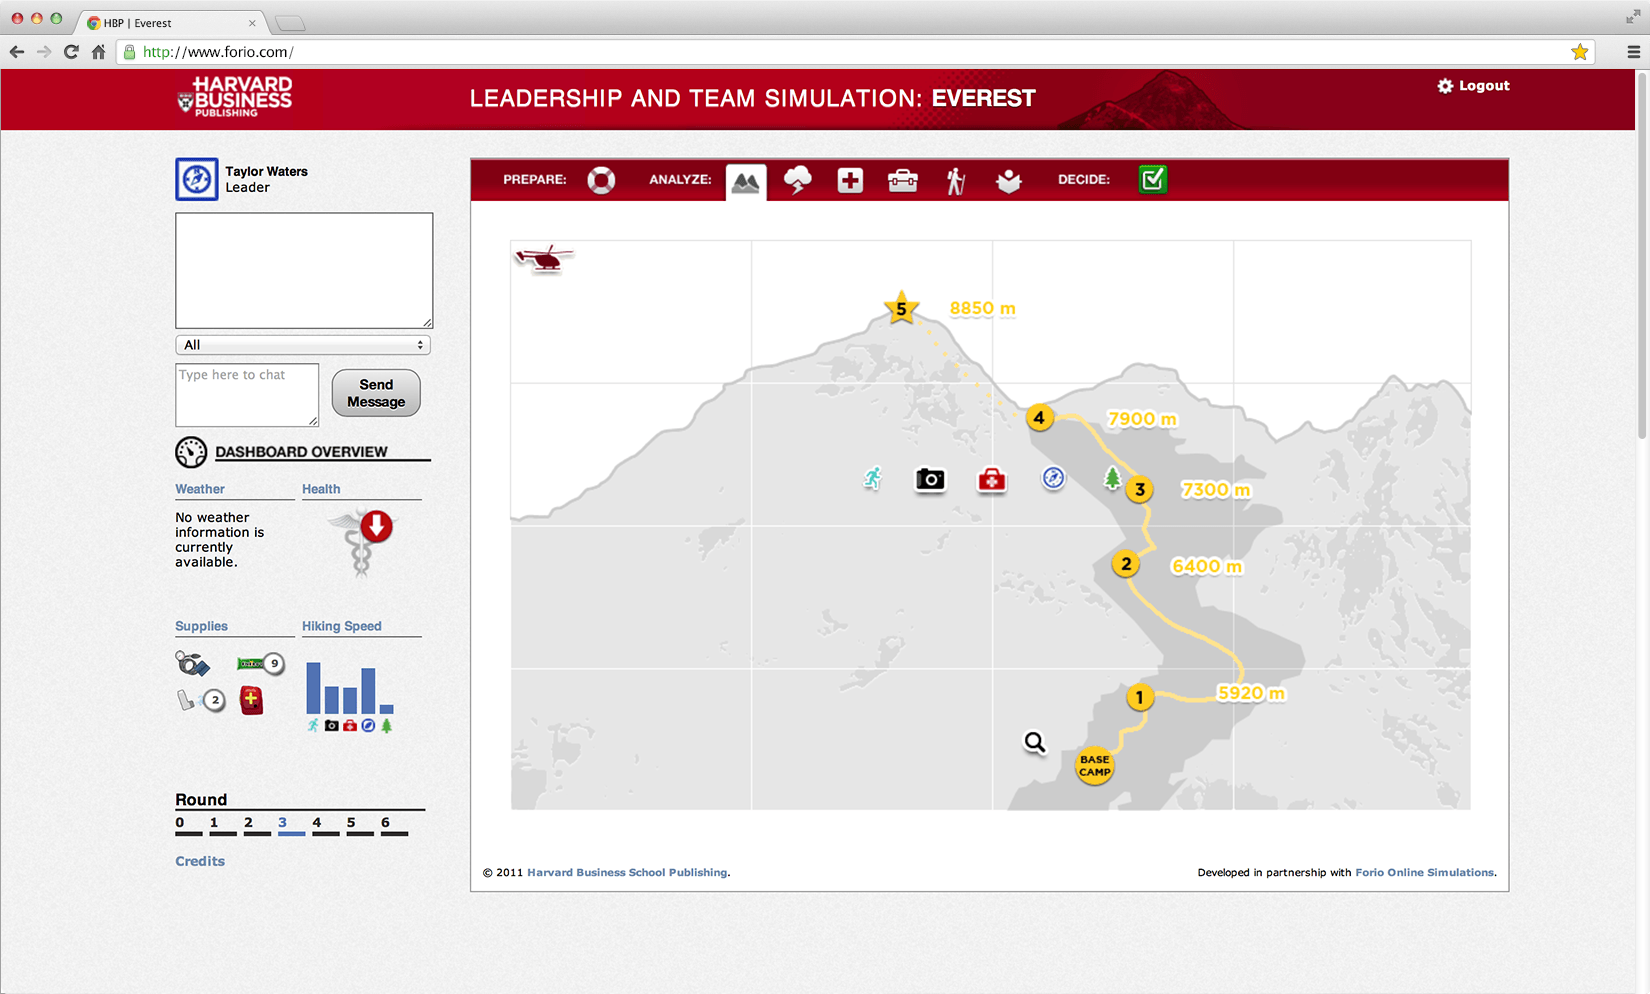Select round 1 in round tracker
The image size is (1650, 994).
223,825
